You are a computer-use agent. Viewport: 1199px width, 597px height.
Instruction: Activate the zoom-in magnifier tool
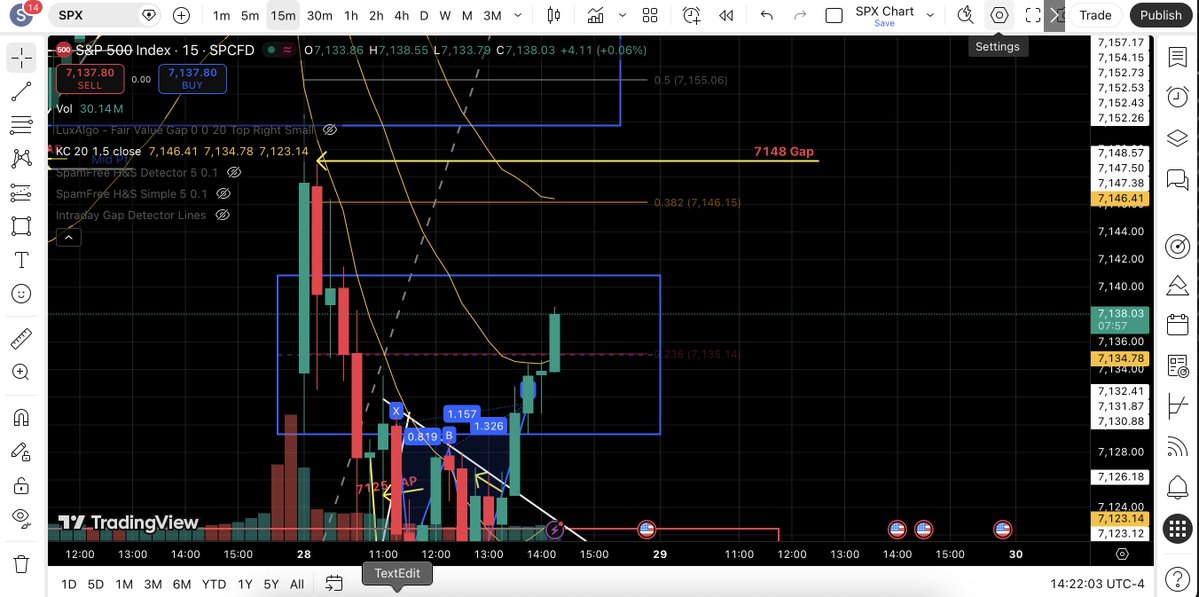click(x=21, y=372)
